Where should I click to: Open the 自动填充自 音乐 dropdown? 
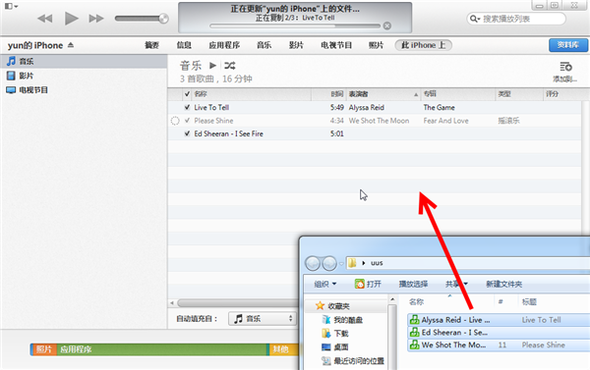click(x=262, y=319)
